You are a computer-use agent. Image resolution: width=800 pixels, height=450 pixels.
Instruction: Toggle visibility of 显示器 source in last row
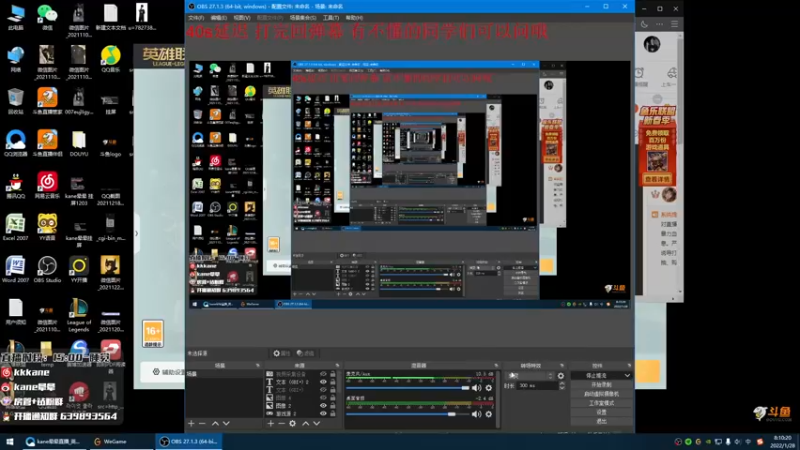(x=323, y=413)
